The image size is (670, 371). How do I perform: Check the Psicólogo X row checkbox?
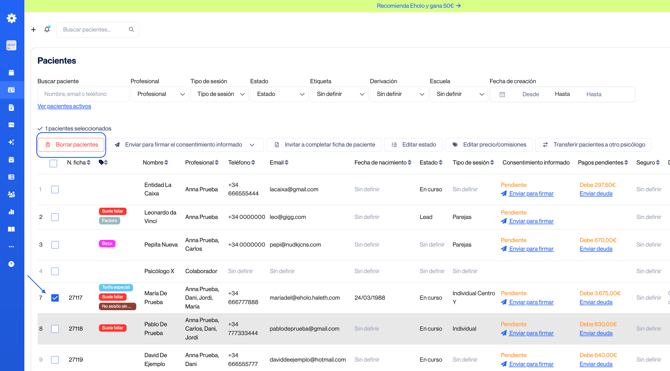click(55, 271)
